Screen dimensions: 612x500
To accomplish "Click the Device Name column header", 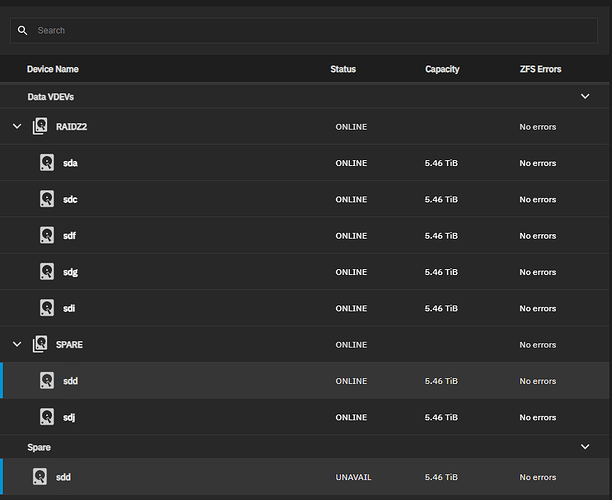I will [53, 69].
